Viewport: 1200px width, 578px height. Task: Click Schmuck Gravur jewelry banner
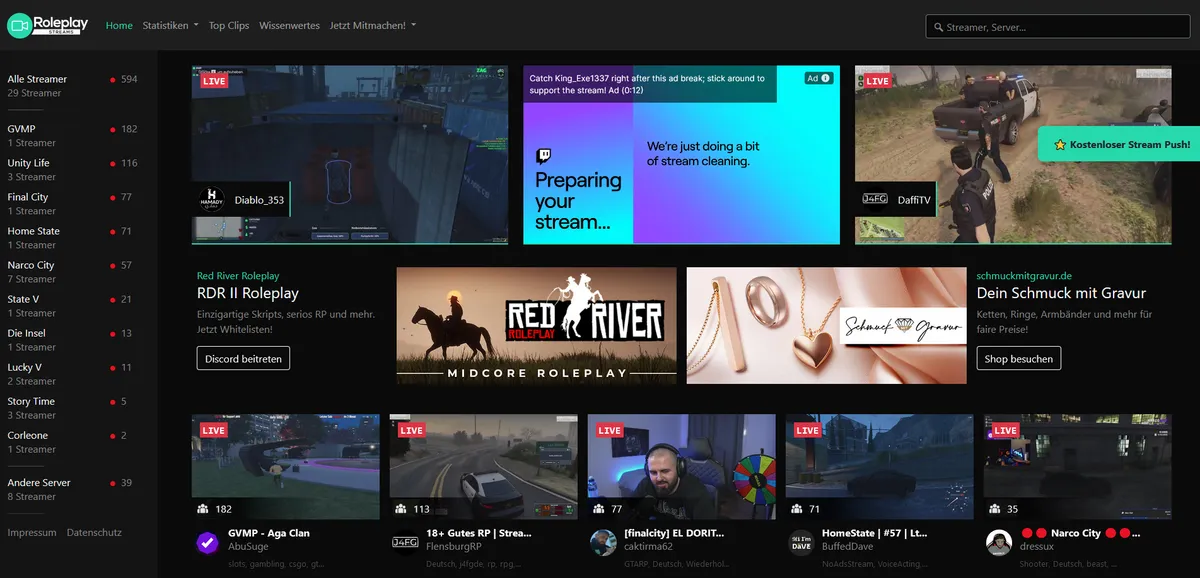pyautogui.click(x=826, y=326)
